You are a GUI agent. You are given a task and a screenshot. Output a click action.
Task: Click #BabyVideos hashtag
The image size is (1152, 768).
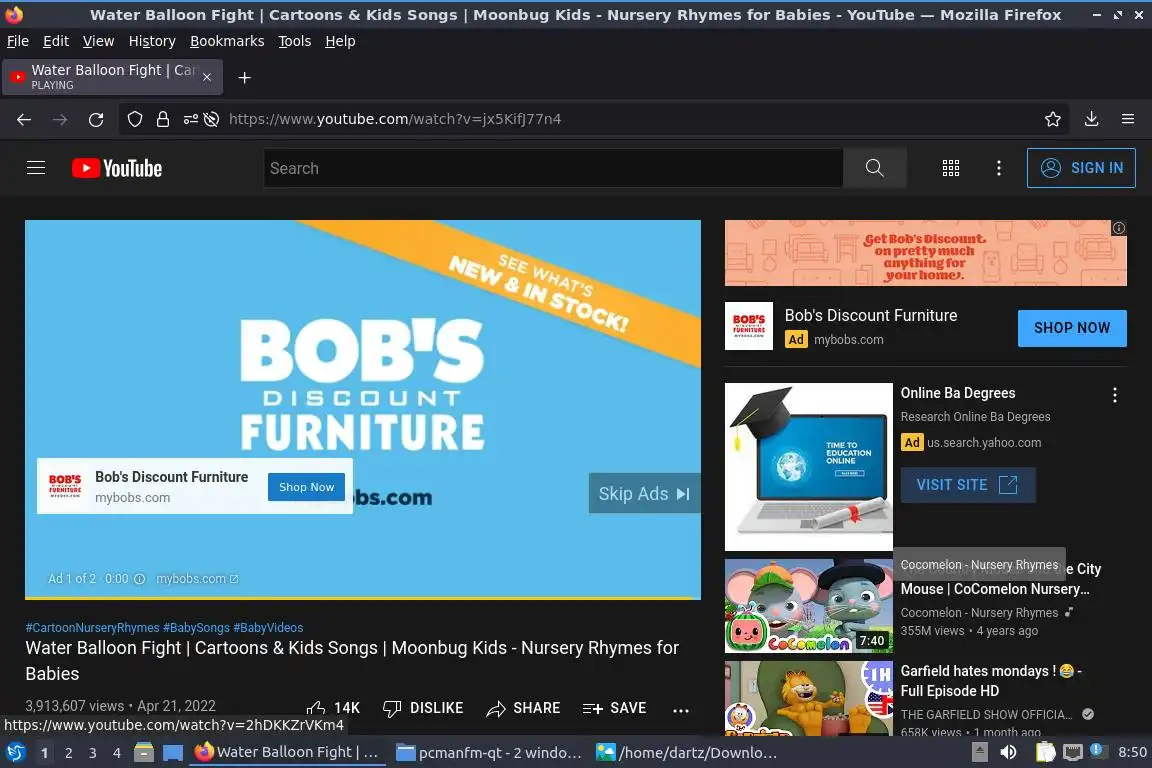pos(268,628)
